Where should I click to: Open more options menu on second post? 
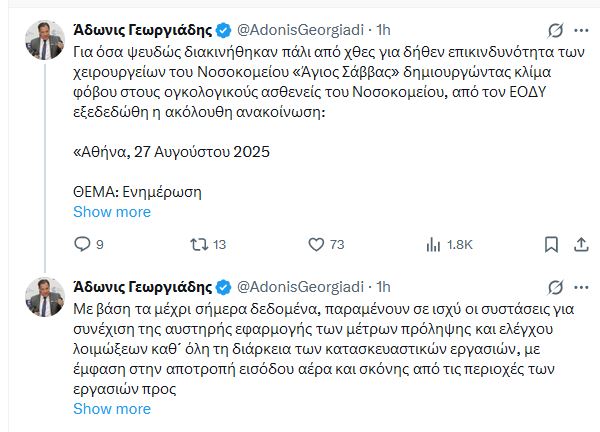[582, 287]
